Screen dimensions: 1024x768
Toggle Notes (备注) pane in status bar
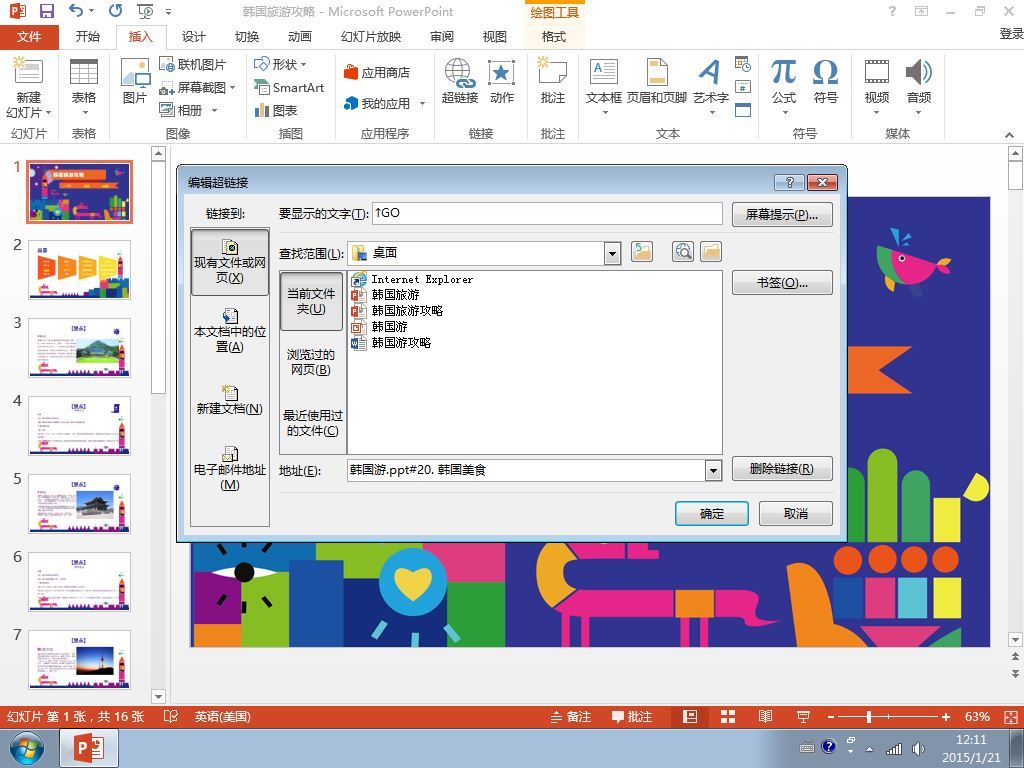tap(571, 716)
